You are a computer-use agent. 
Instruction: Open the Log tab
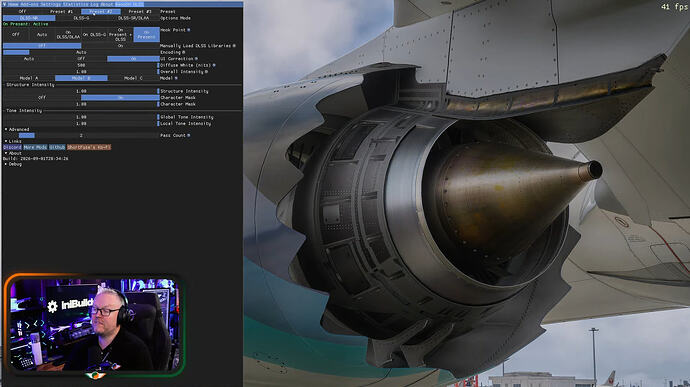click(x=95, y=4)
